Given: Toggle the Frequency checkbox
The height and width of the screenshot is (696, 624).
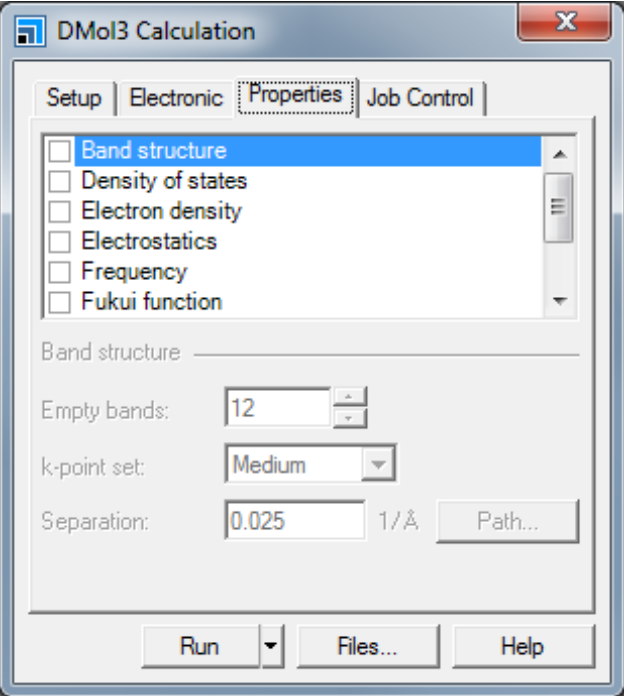Looking at the screenshot, I should [x=59, y=272].
